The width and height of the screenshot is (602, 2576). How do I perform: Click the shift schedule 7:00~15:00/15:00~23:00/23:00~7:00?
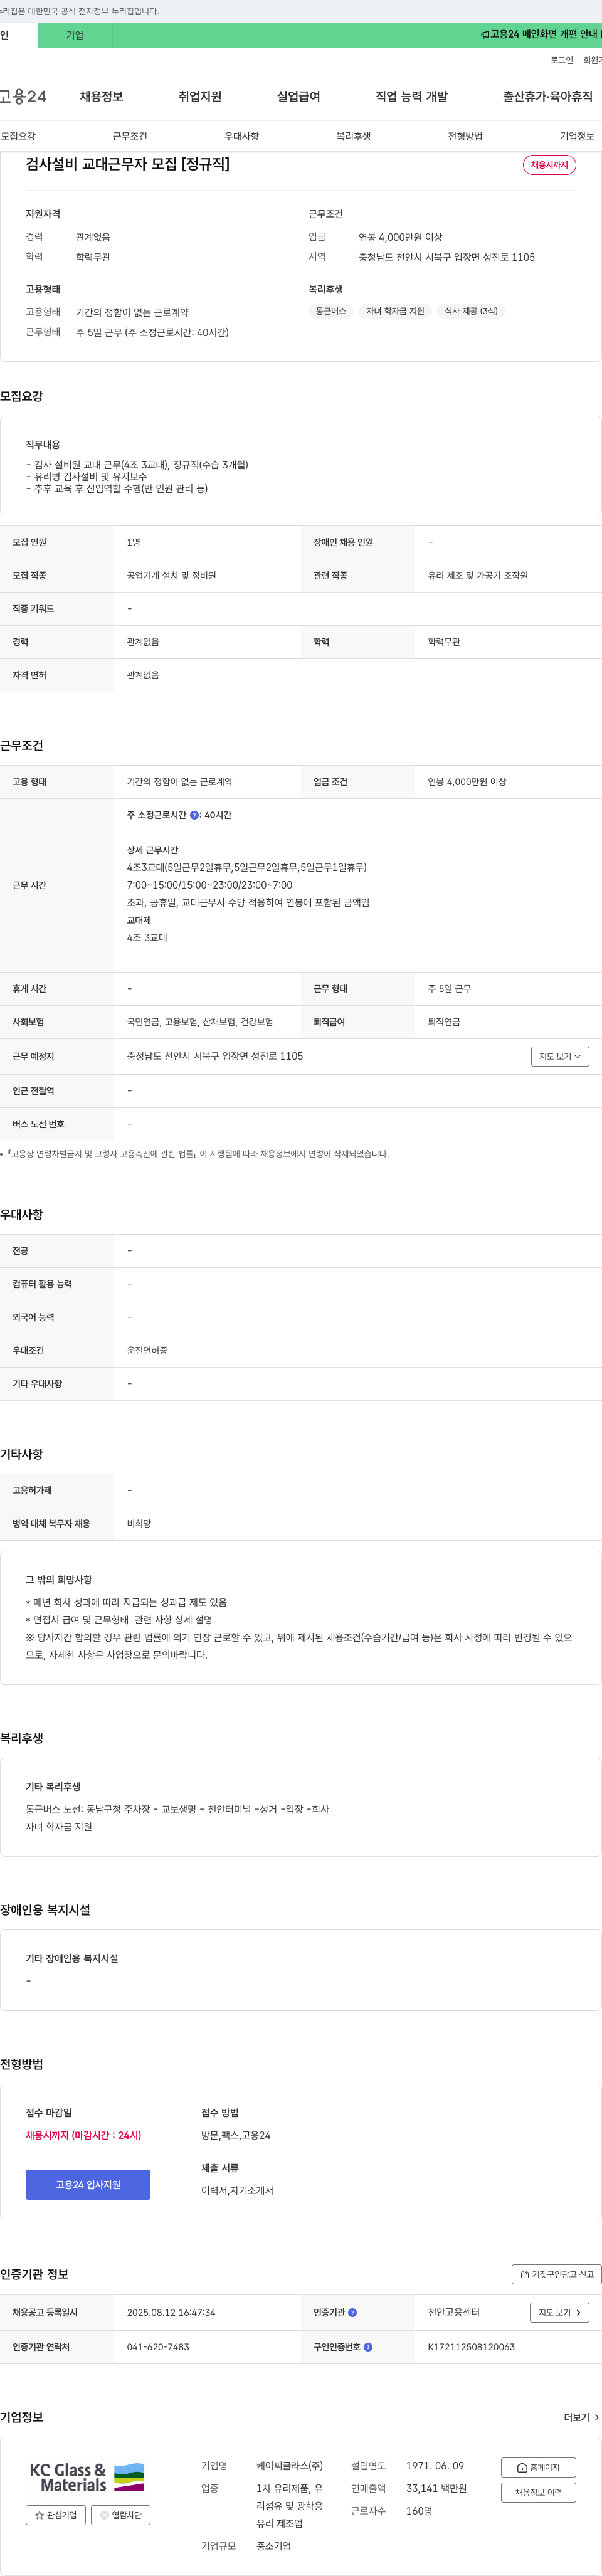pyautogui.click(x=210, y=885)
